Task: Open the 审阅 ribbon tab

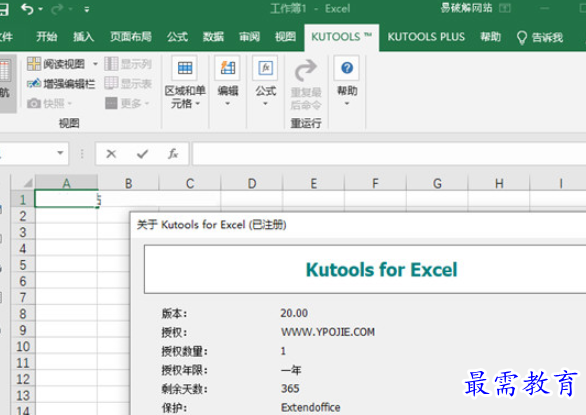Action: 249,37
